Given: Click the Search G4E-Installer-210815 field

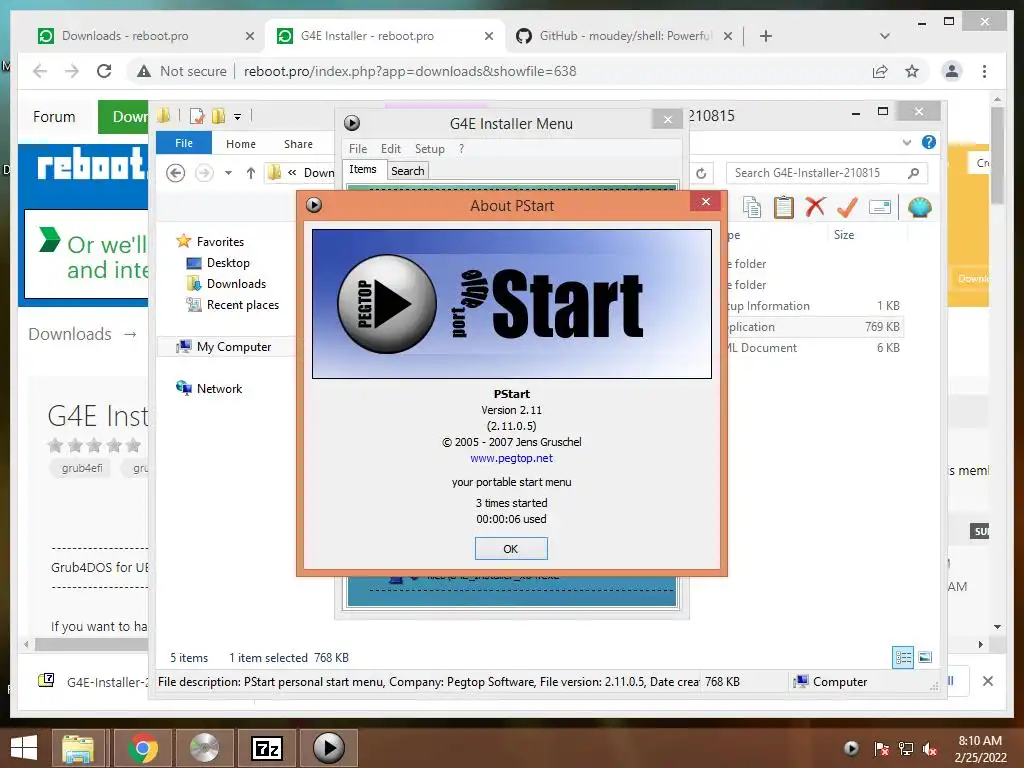Looking at the screenshot, I should tap(826, 173).
